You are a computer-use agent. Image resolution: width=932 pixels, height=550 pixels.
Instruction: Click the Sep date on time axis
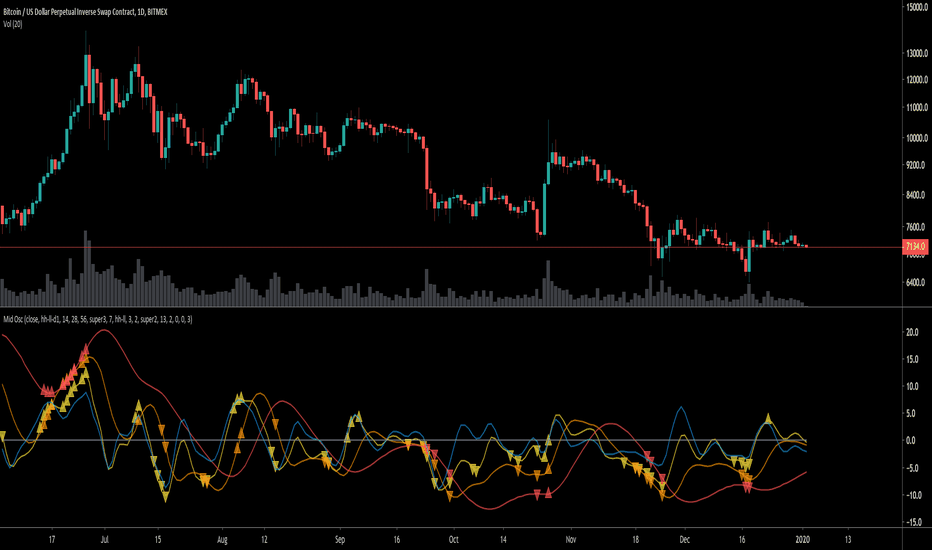point(340,540)
